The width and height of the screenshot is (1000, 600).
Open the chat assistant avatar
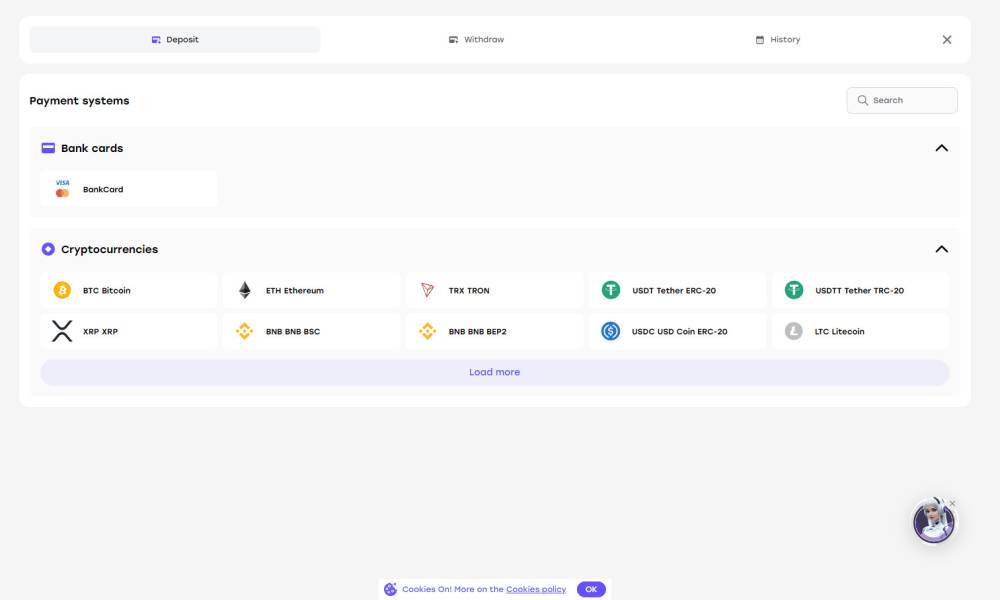tap(934, 521)
